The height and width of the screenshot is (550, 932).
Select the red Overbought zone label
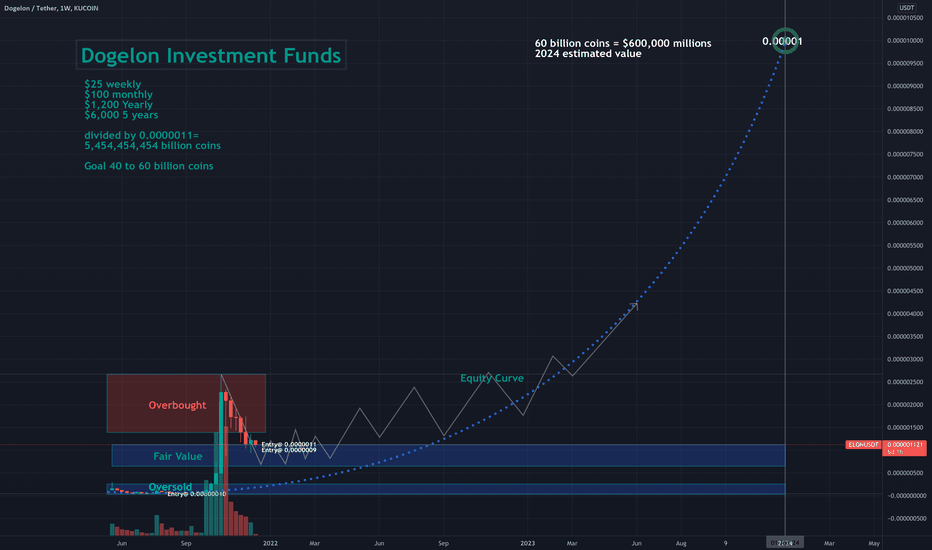[x=177, y=406]
